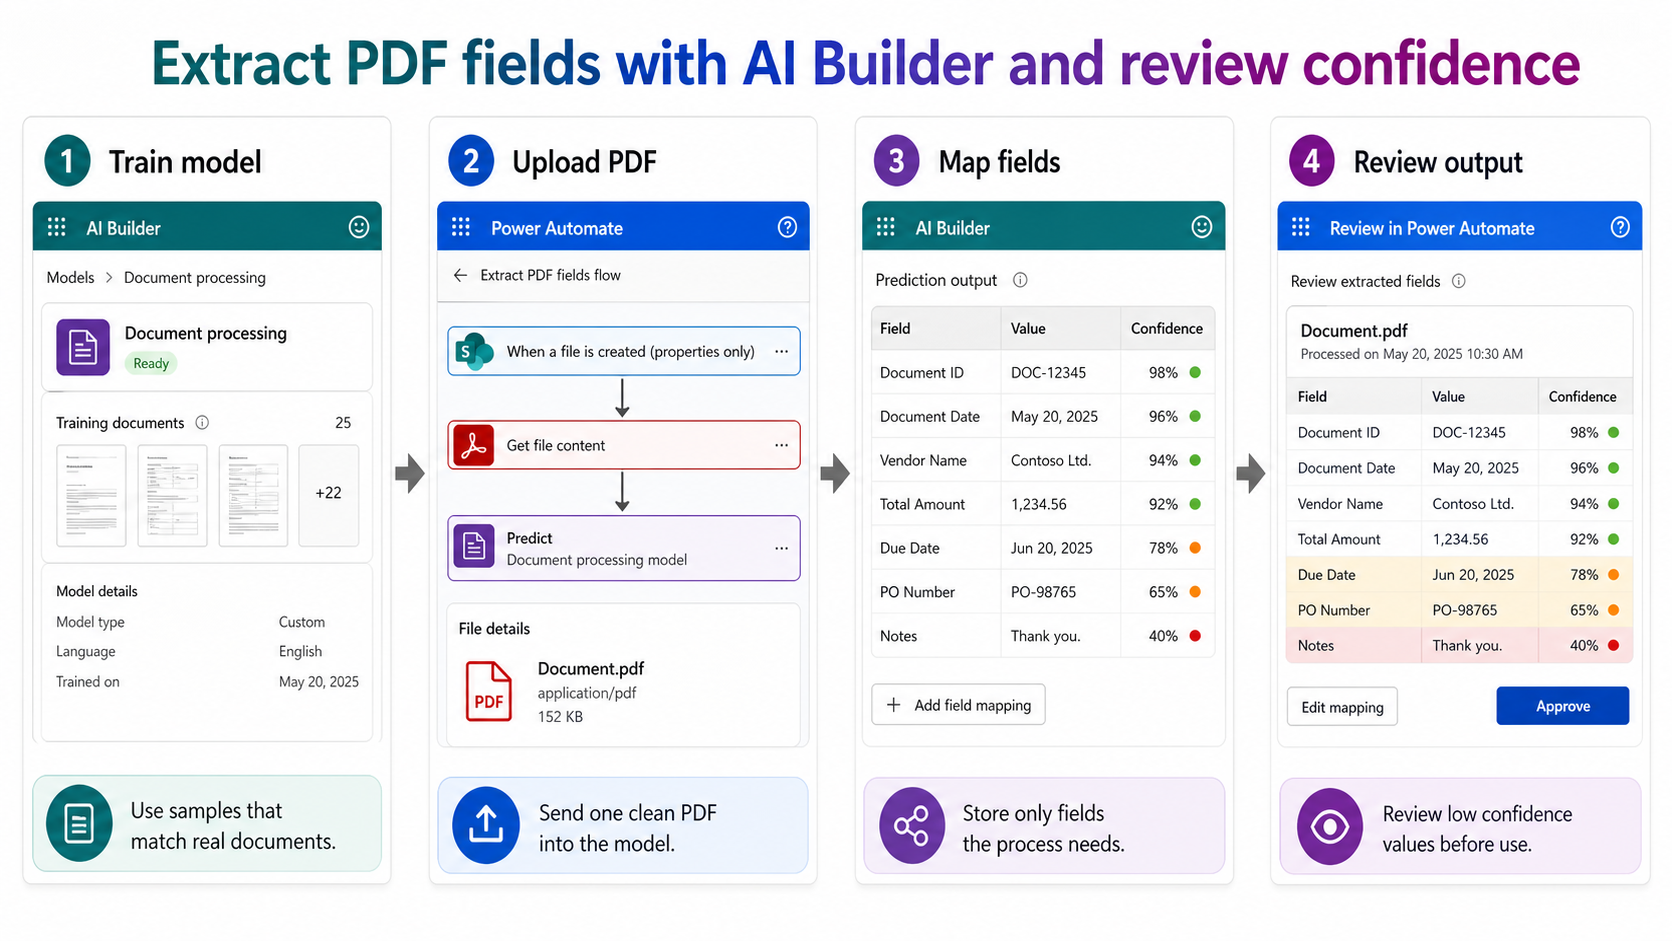This screenshot has width=1672, height=941.
Task: Click info icon next to Training documents
Action: pos(202,422)
